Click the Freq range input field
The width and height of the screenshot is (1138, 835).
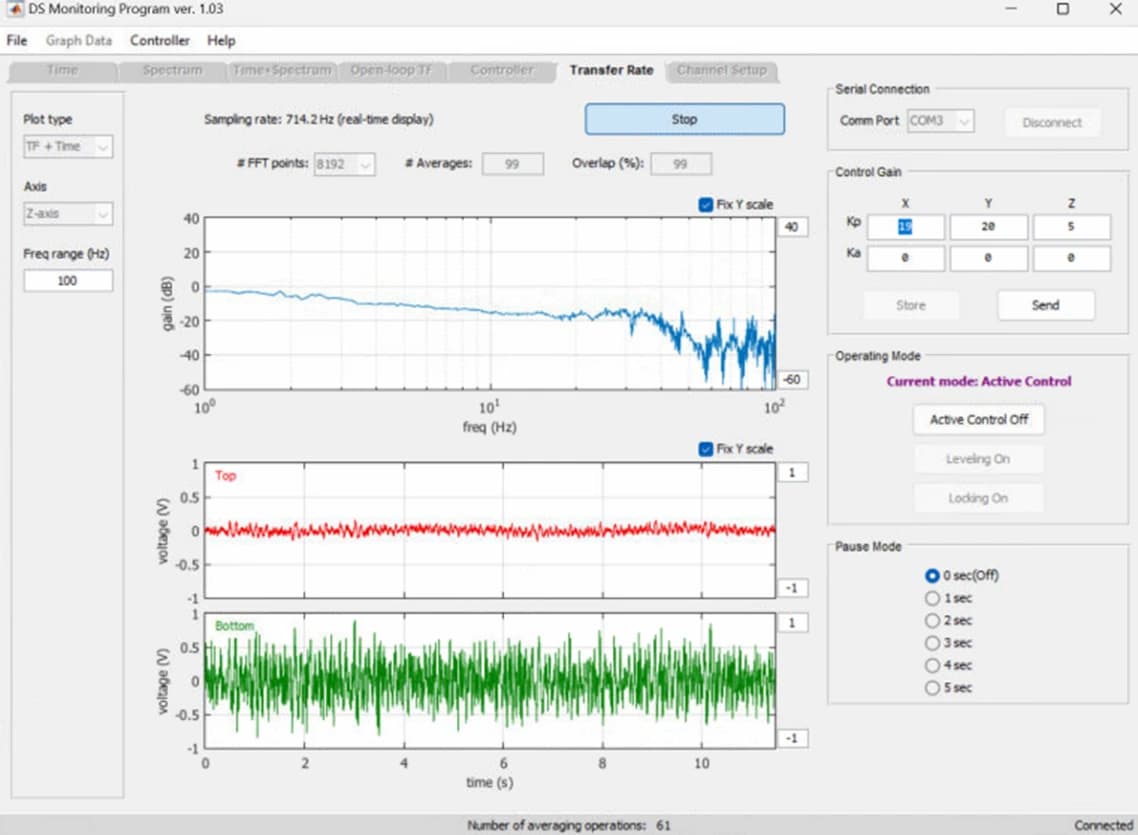tap(68, 281)
